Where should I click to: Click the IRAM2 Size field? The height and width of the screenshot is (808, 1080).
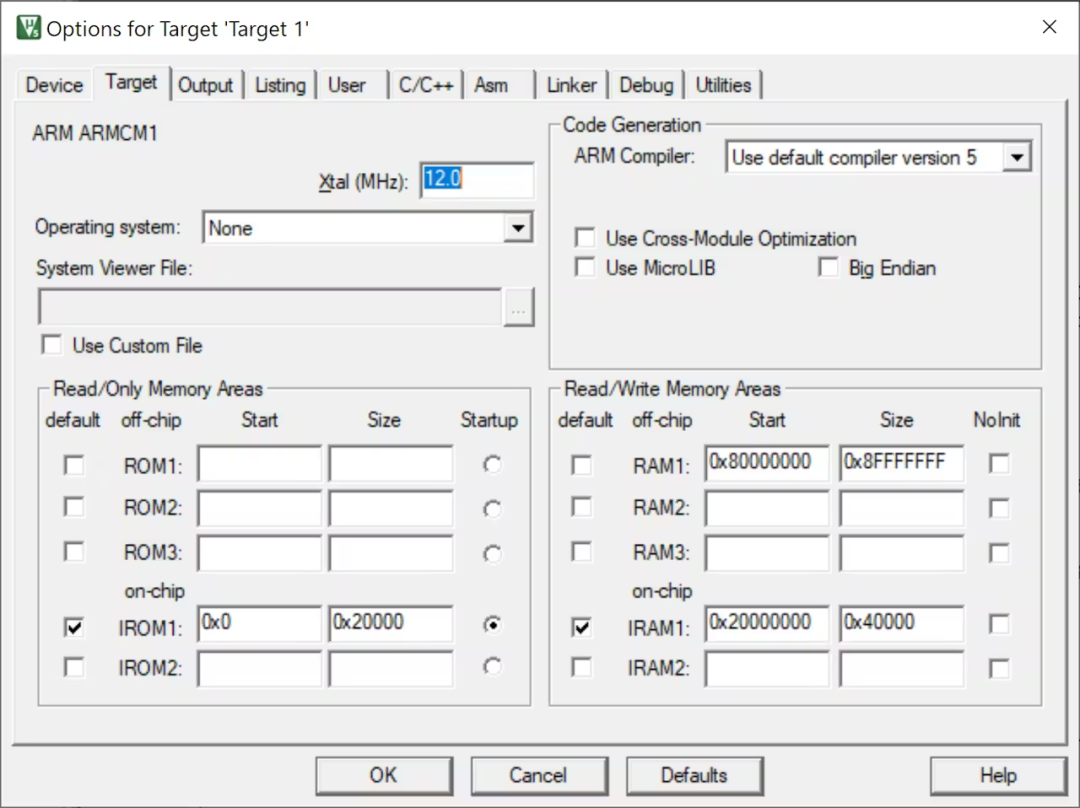pyautogui.click(x=902, y=669)
